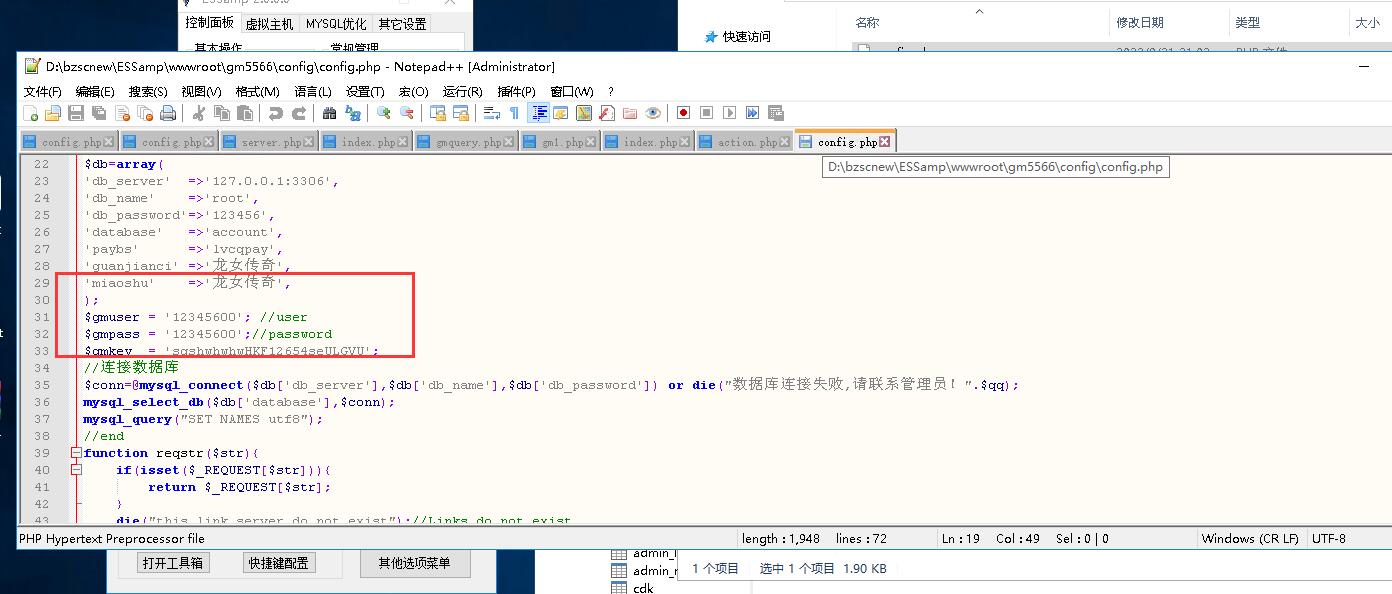Open the 语言(L) language menu
This screenshot has width=1392, height=594.
tap(312, 91)
